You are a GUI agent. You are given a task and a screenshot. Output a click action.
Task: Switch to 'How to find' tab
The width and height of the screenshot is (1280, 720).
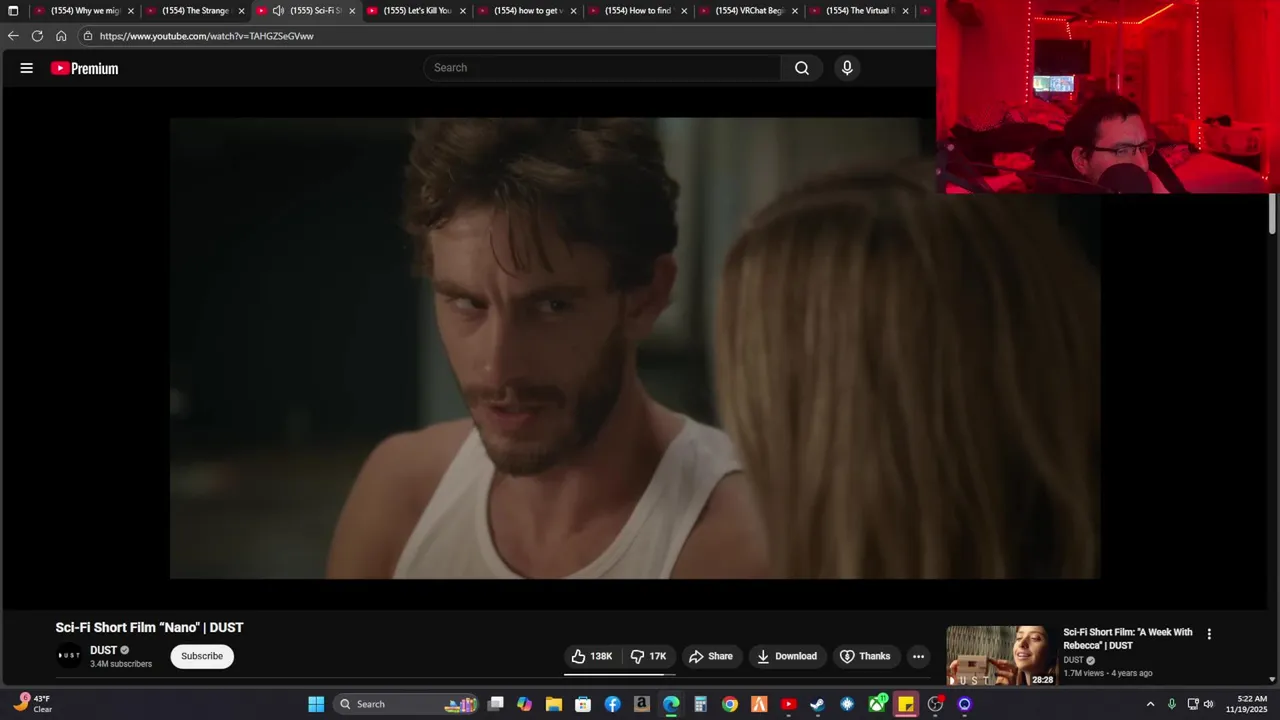click(638, 11)
